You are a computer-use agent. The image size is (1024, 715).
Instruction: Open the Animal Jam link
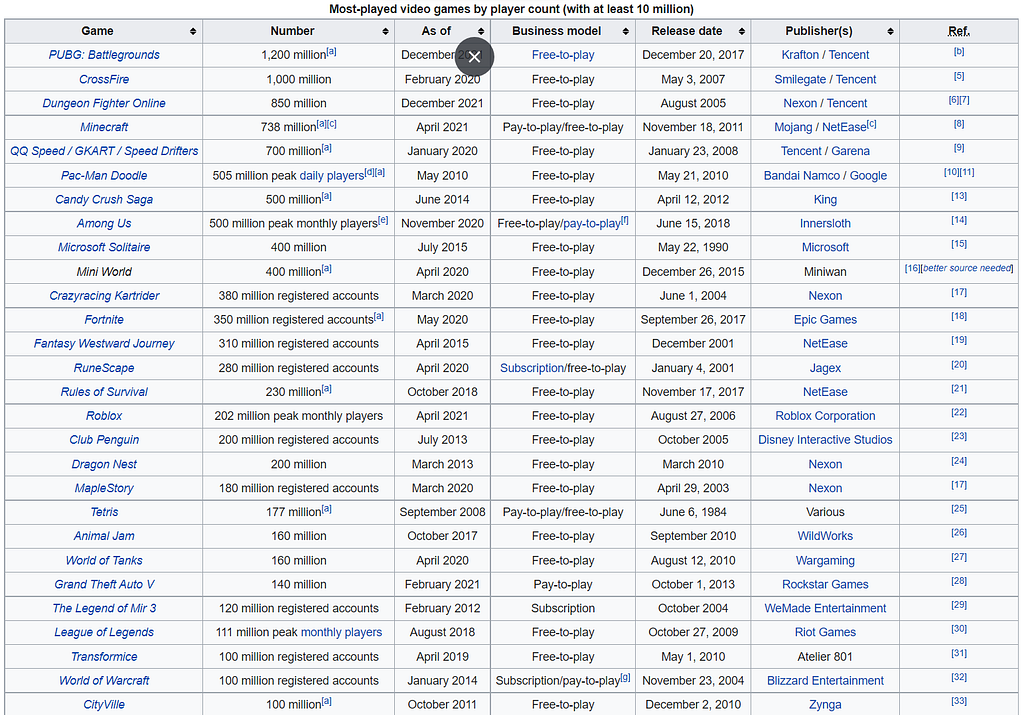104,536
